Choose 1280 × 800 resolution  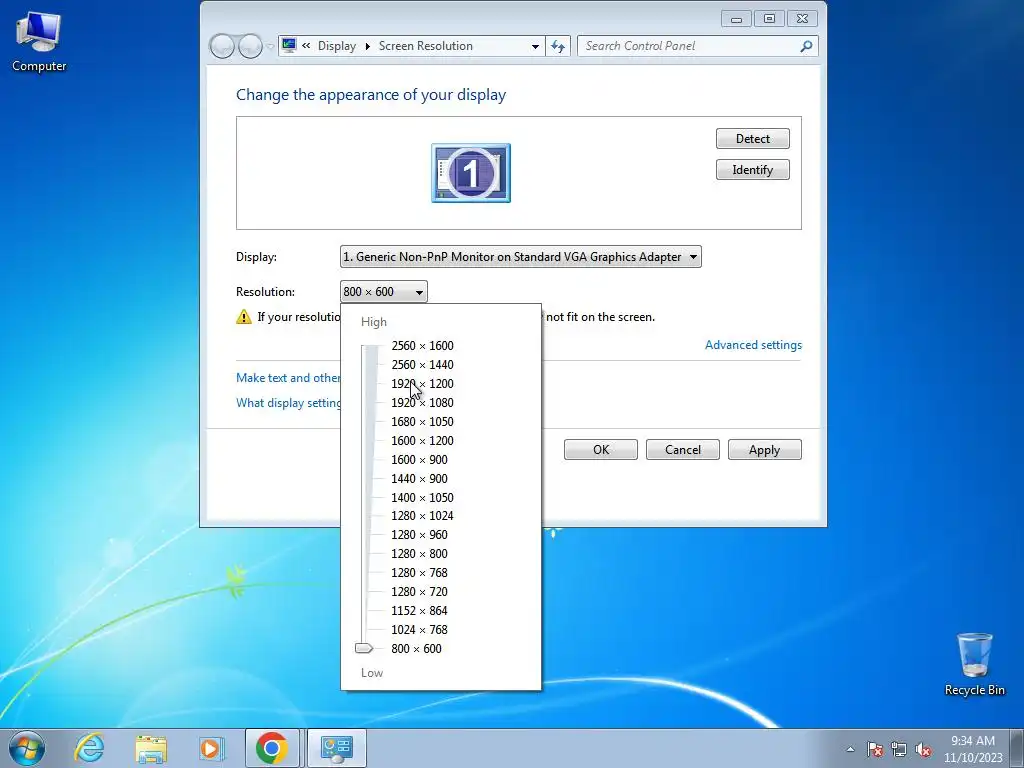(419, 553)
